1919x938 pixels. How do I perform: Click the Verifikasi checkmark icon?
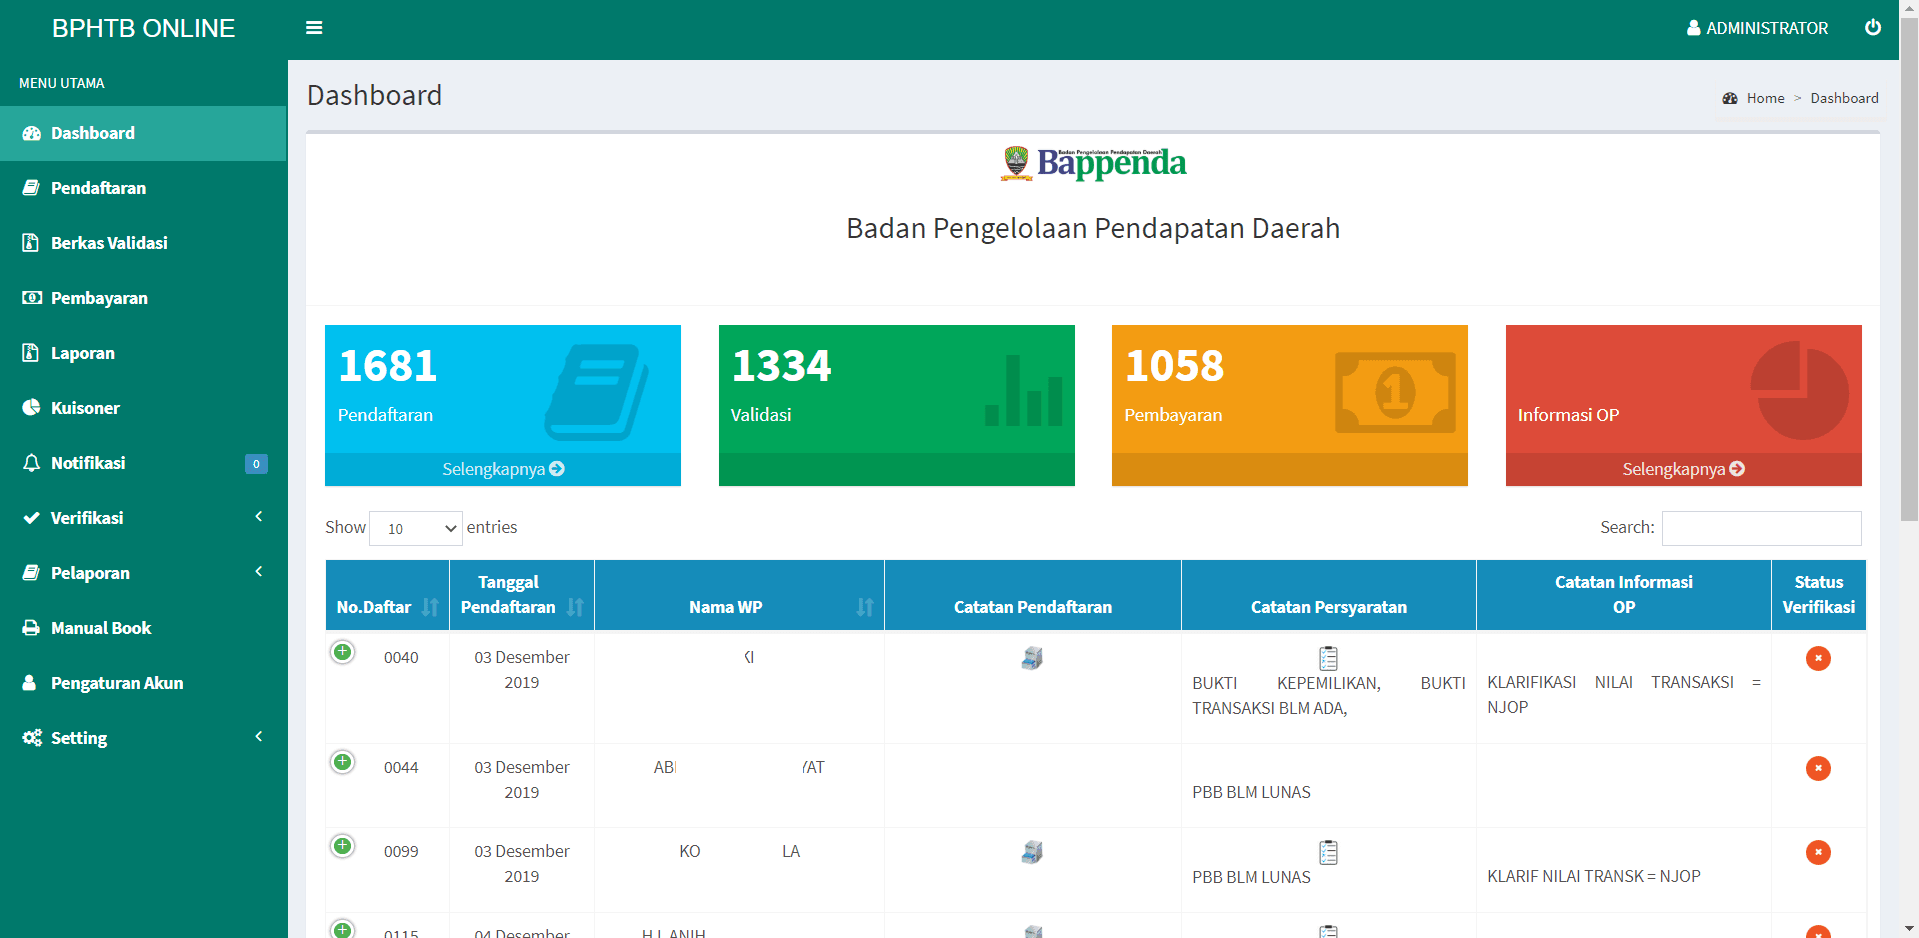(x=32, y=518)
